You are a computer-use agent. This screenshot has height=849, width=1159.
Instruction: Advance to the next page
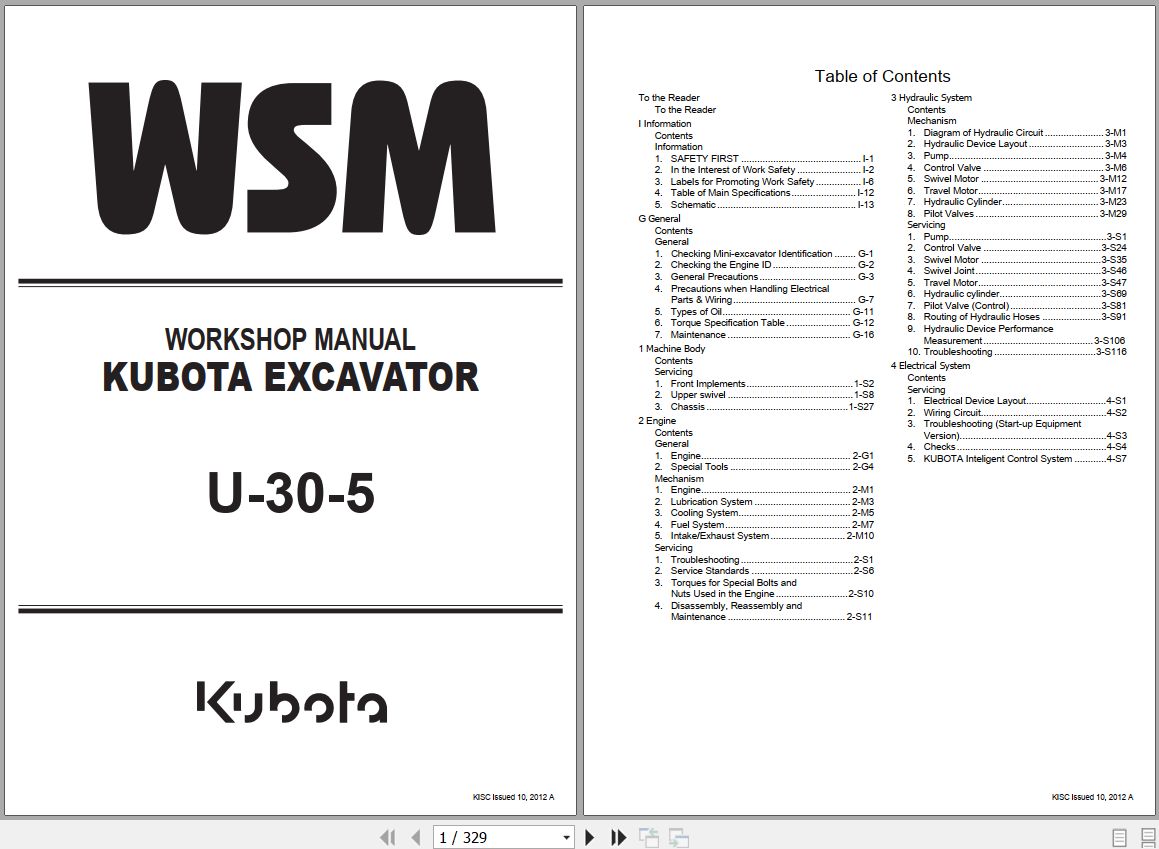click(x=590, y=837)
